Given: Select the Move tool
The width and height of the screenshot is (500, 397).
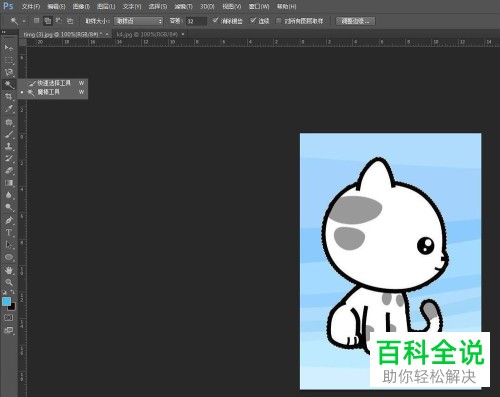Looking at the screenshot, I should (x=9, y=47).
